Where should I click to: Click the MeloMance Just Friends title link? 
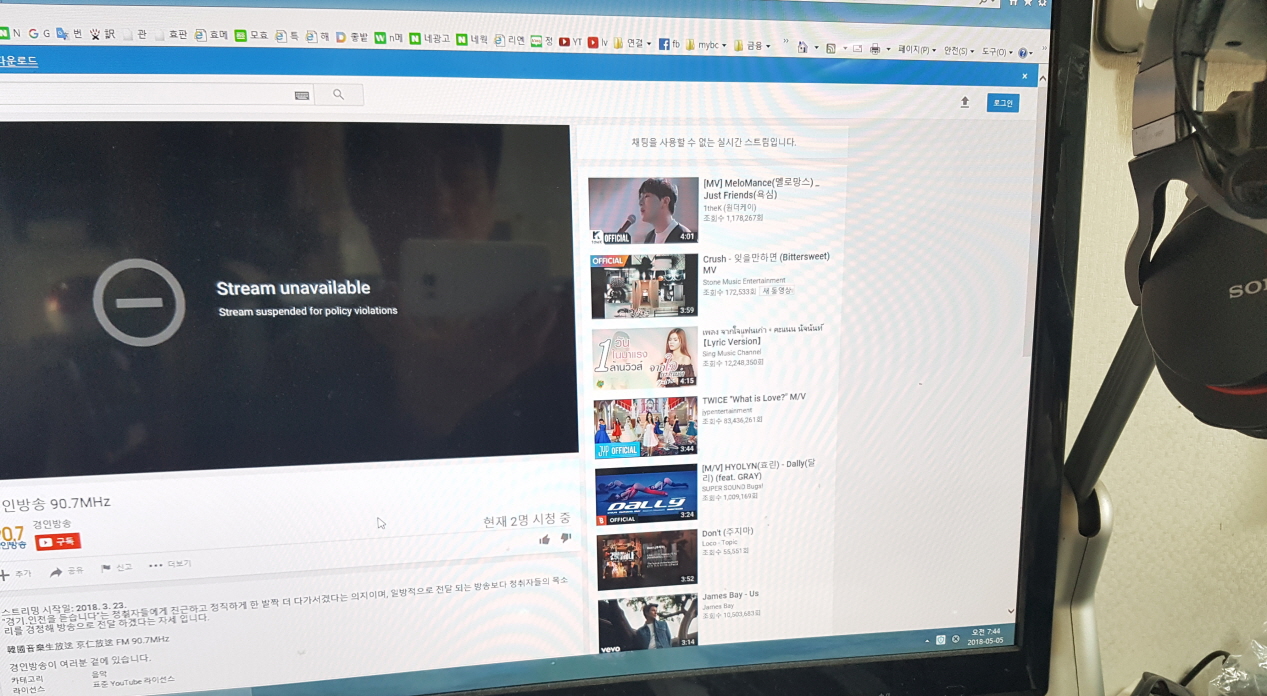(x=761, y=189)
